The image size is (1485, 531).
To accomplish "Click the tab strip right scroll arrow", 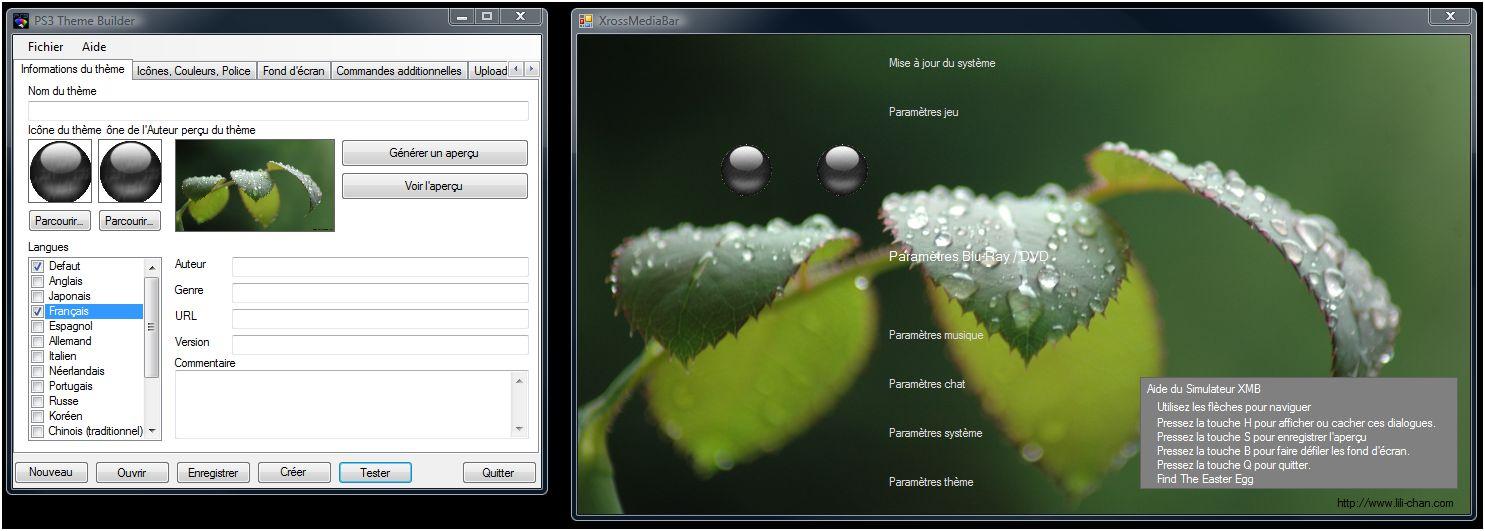I will tap(531, 70).
